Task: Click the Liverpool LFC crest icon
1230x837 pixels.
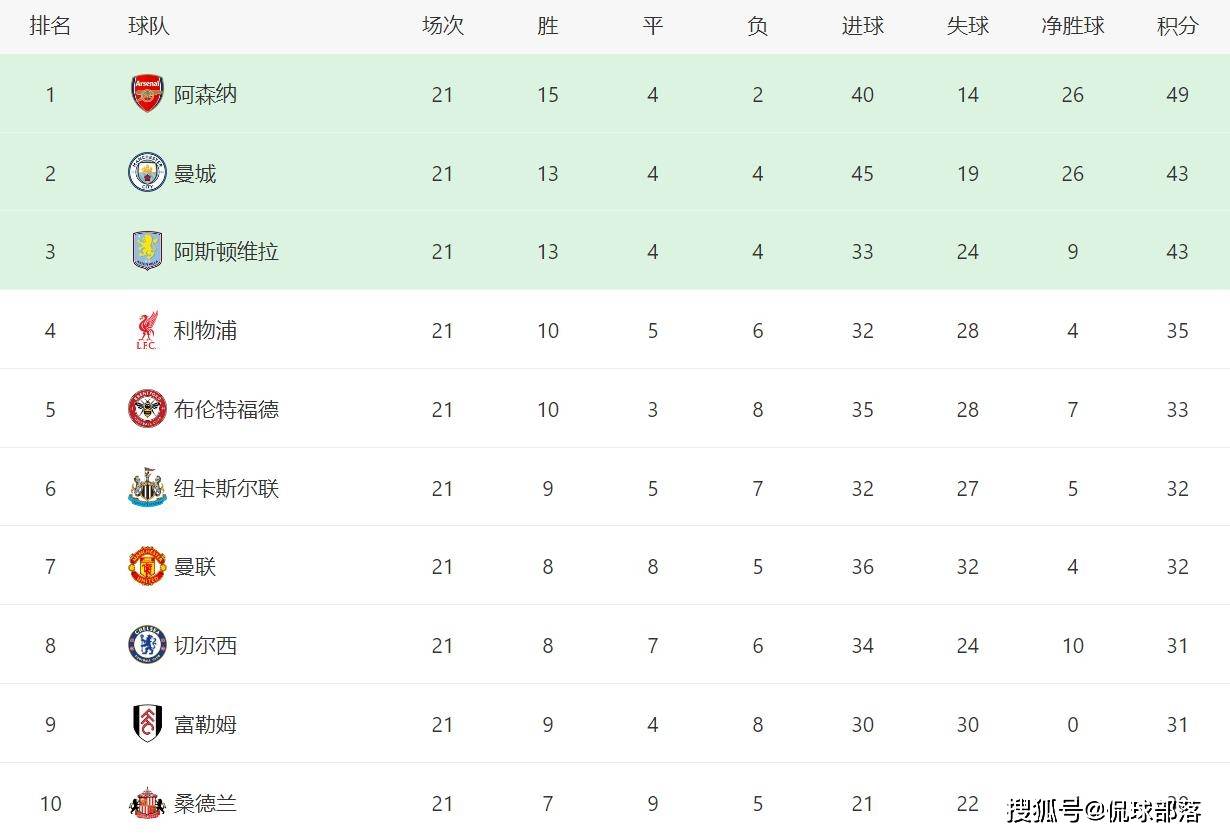Action: click(x=147, y=330)
